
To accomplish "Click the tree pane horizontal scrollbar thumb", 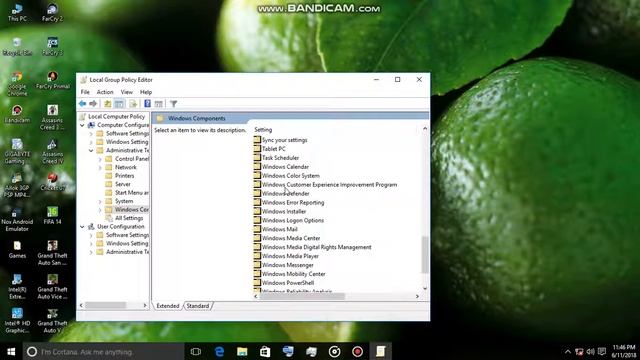I will pos(105,305).
